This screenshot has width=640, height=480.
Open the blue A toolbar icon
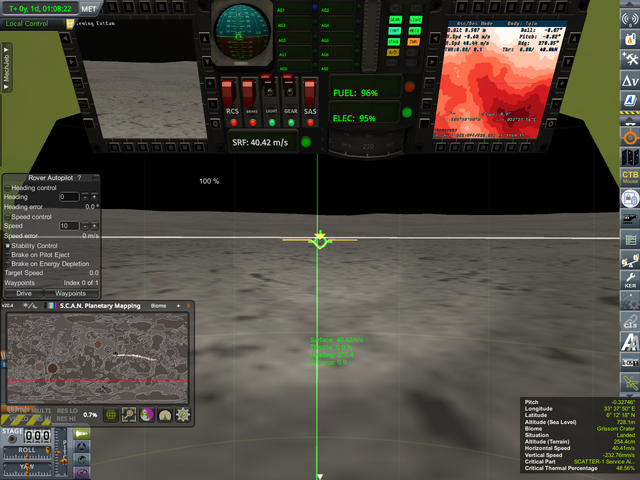(630, 100)
